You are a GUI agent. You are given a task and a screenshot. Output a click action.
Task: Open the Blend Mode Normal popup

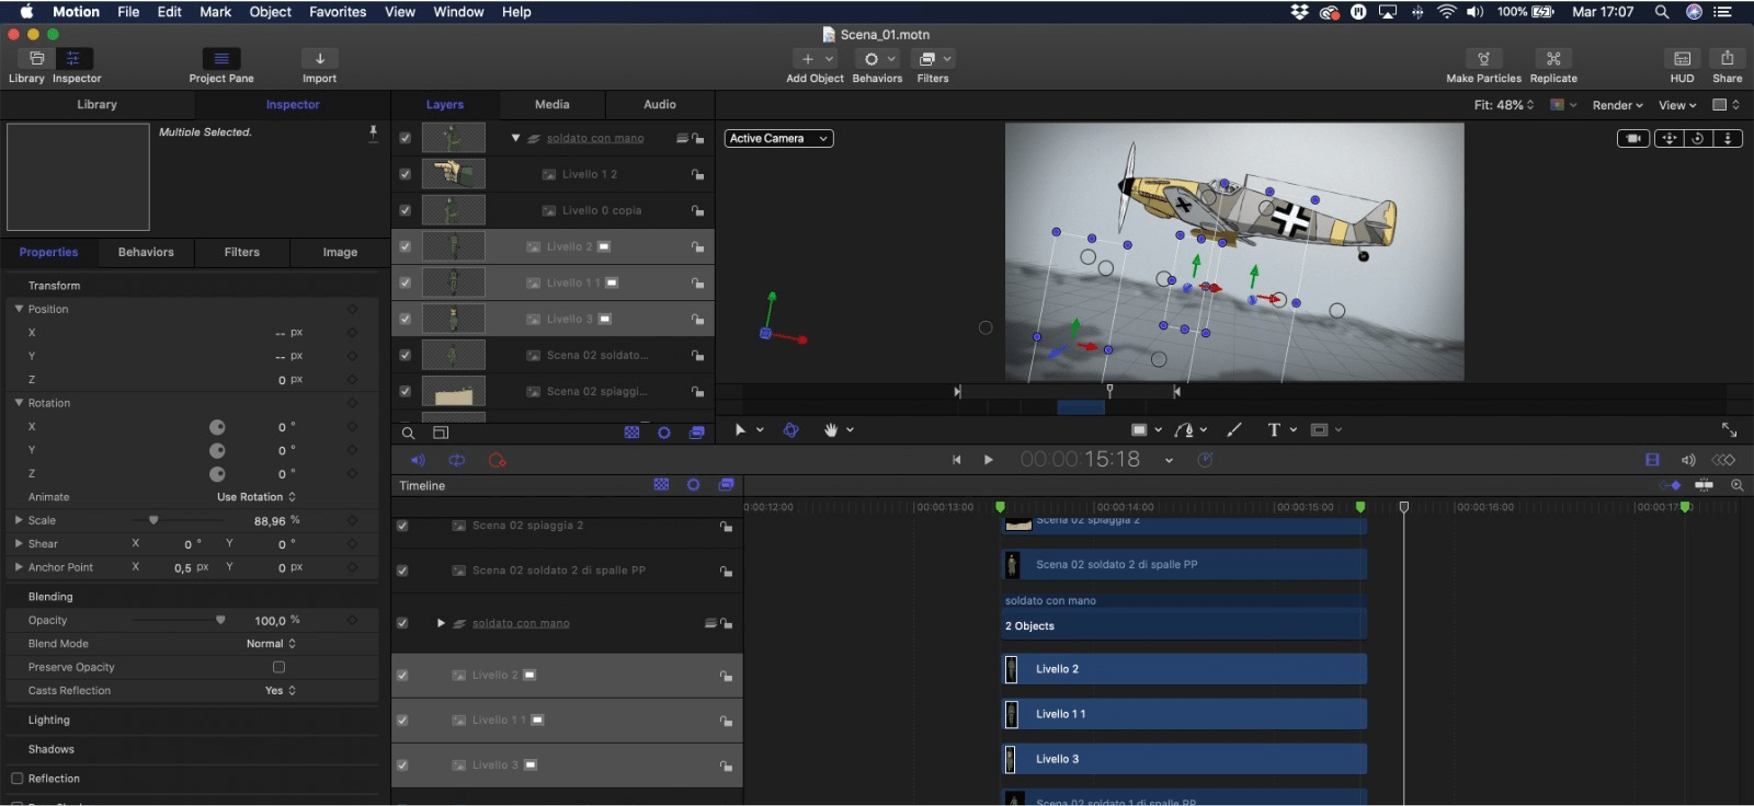(271, 644)
